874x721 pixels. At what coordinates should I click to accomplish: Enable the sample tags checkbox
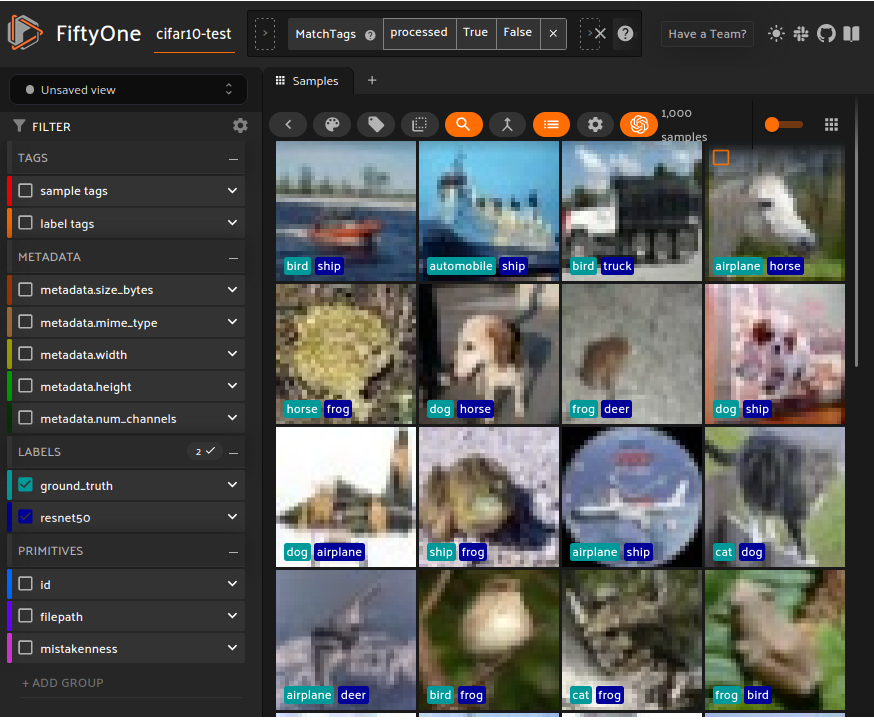26,191
